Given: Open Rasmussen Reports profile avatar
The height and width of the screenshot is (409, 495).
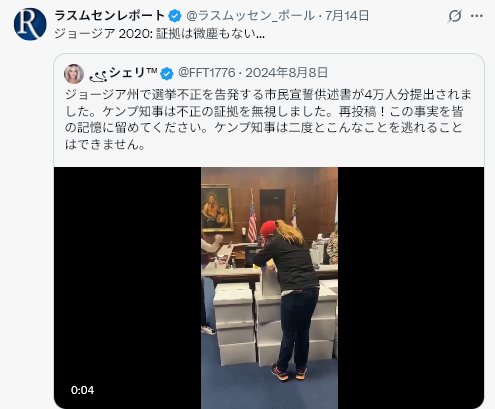Looking at the screenshot, I should point(30,24).
